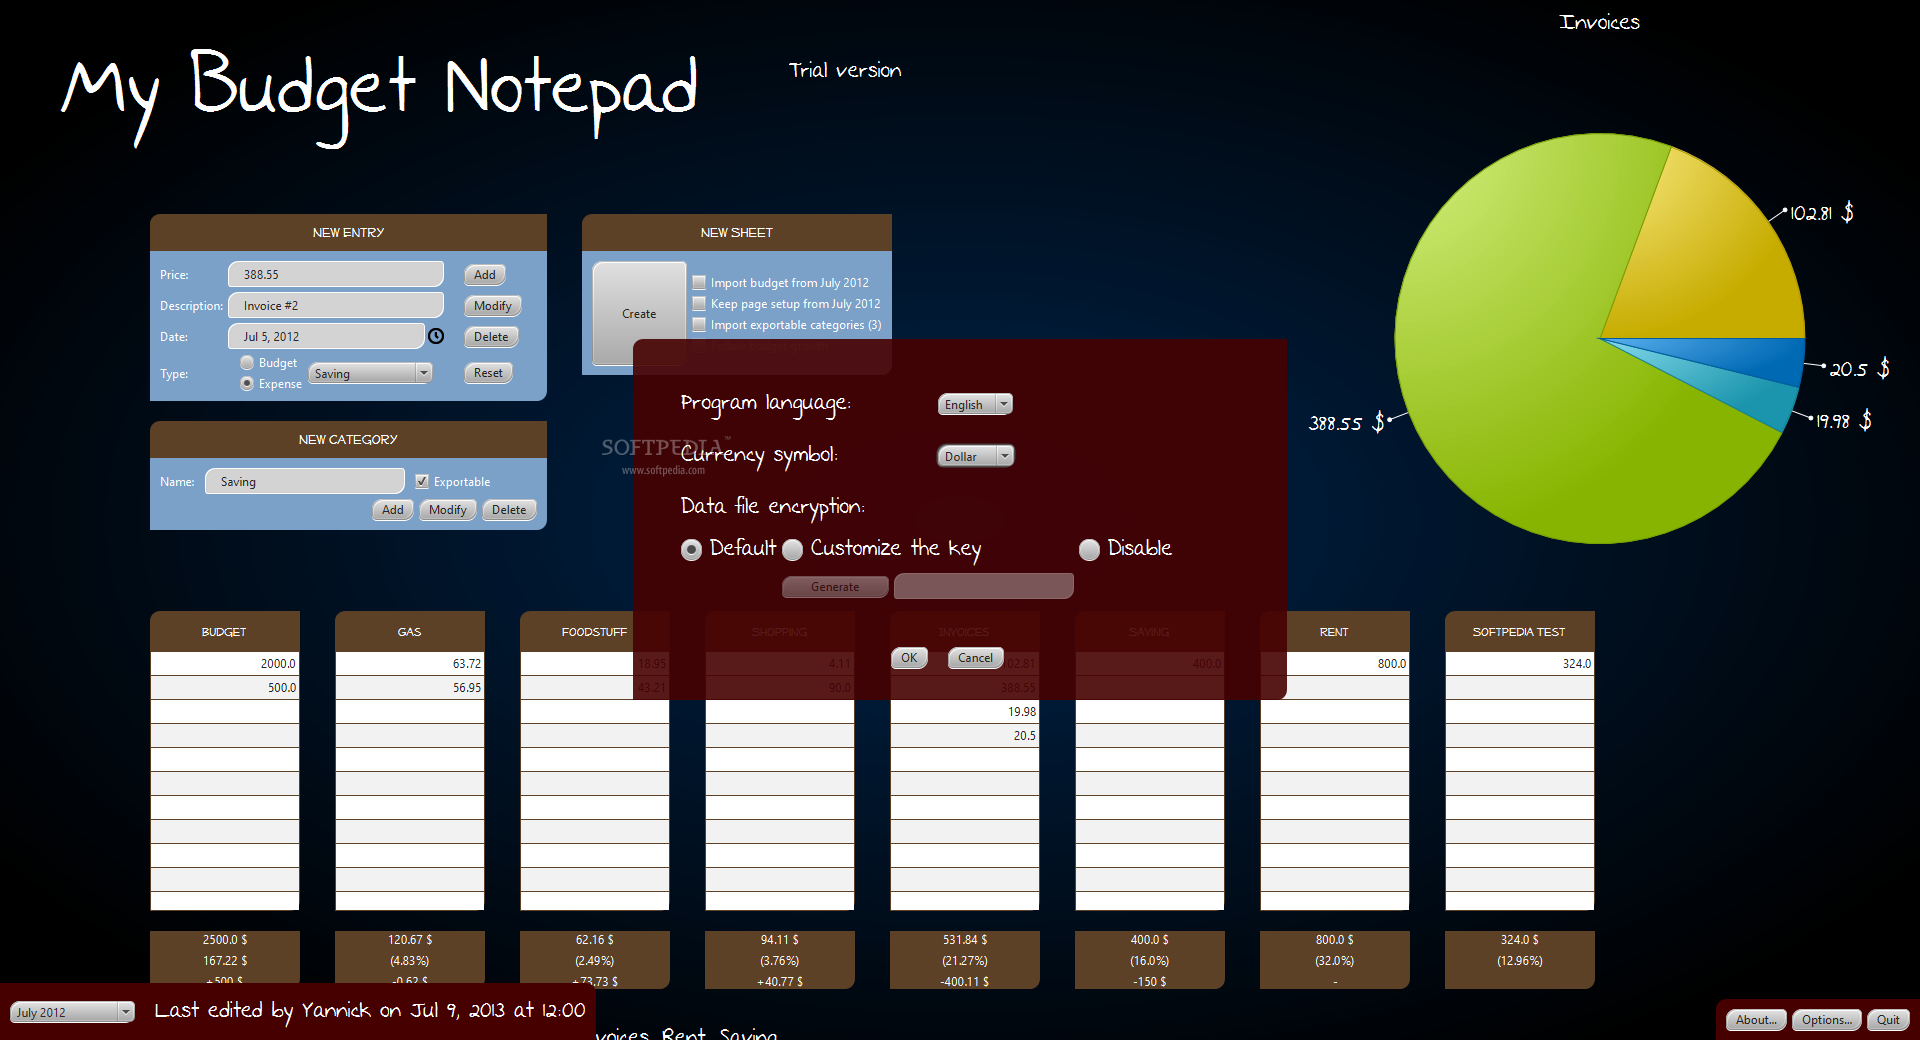Click the 102.81 $ pie chart label
Screen dimensions: 1920x1040
pos(1822,213)
